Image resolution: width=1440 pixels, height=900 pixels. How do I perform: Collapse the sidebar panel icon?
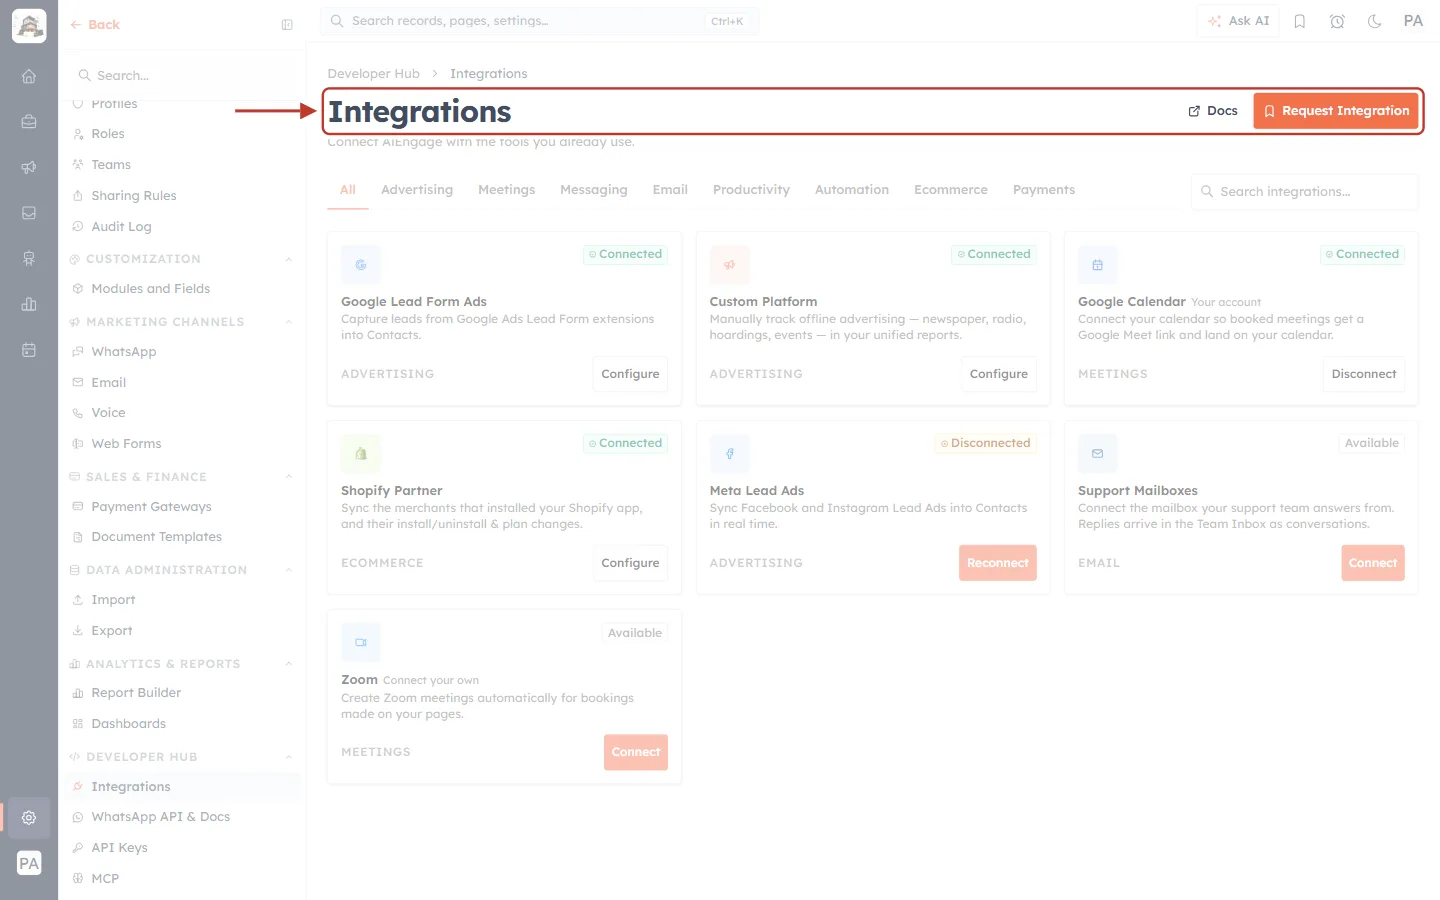point(287,25)
